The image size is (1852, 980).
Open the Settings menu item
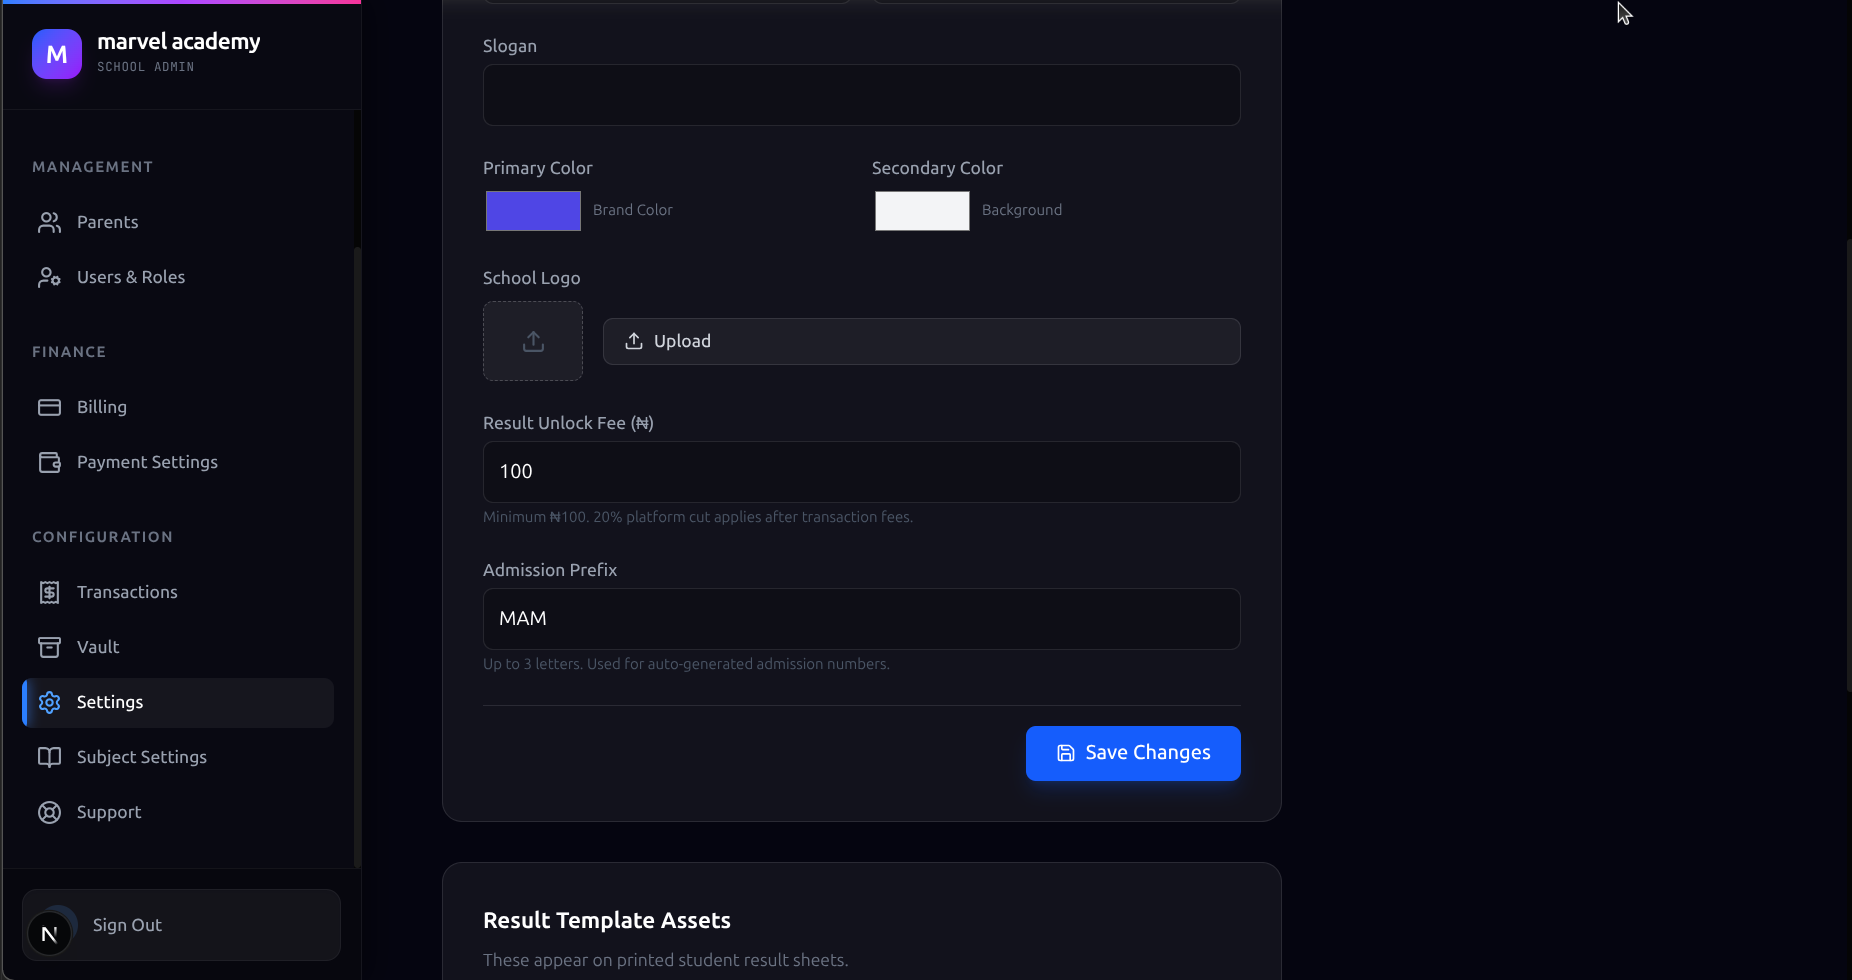(178, 702)
